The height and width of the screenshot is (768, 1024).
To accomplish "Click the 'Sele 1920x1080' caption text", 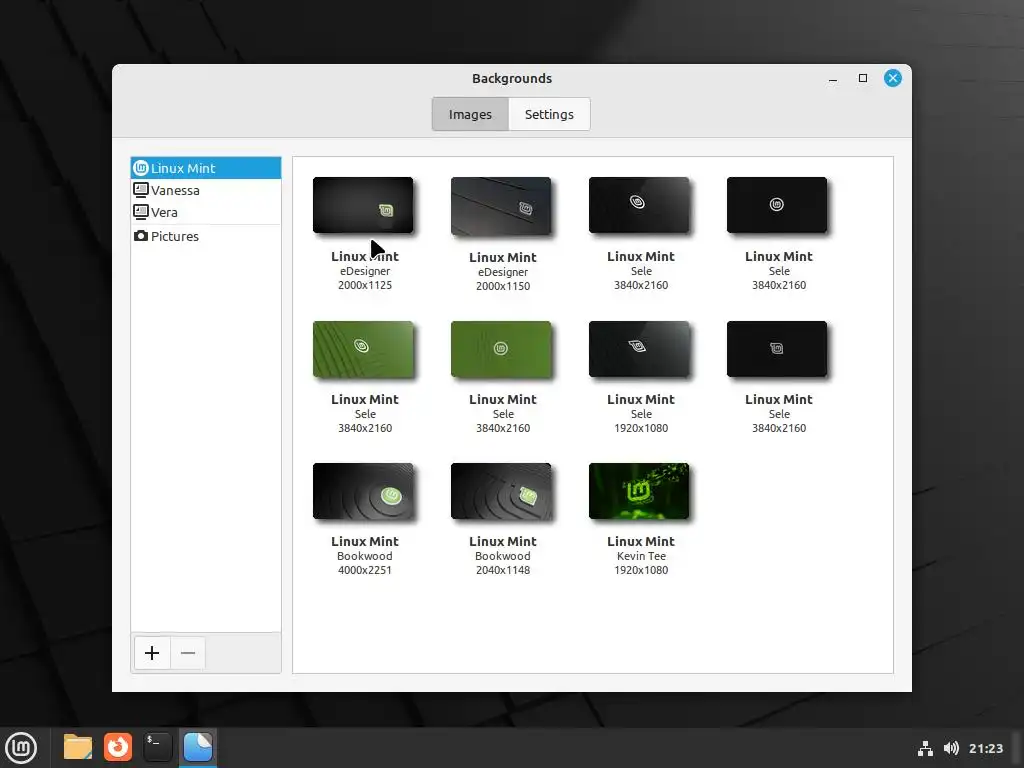I will coord(641,421).
